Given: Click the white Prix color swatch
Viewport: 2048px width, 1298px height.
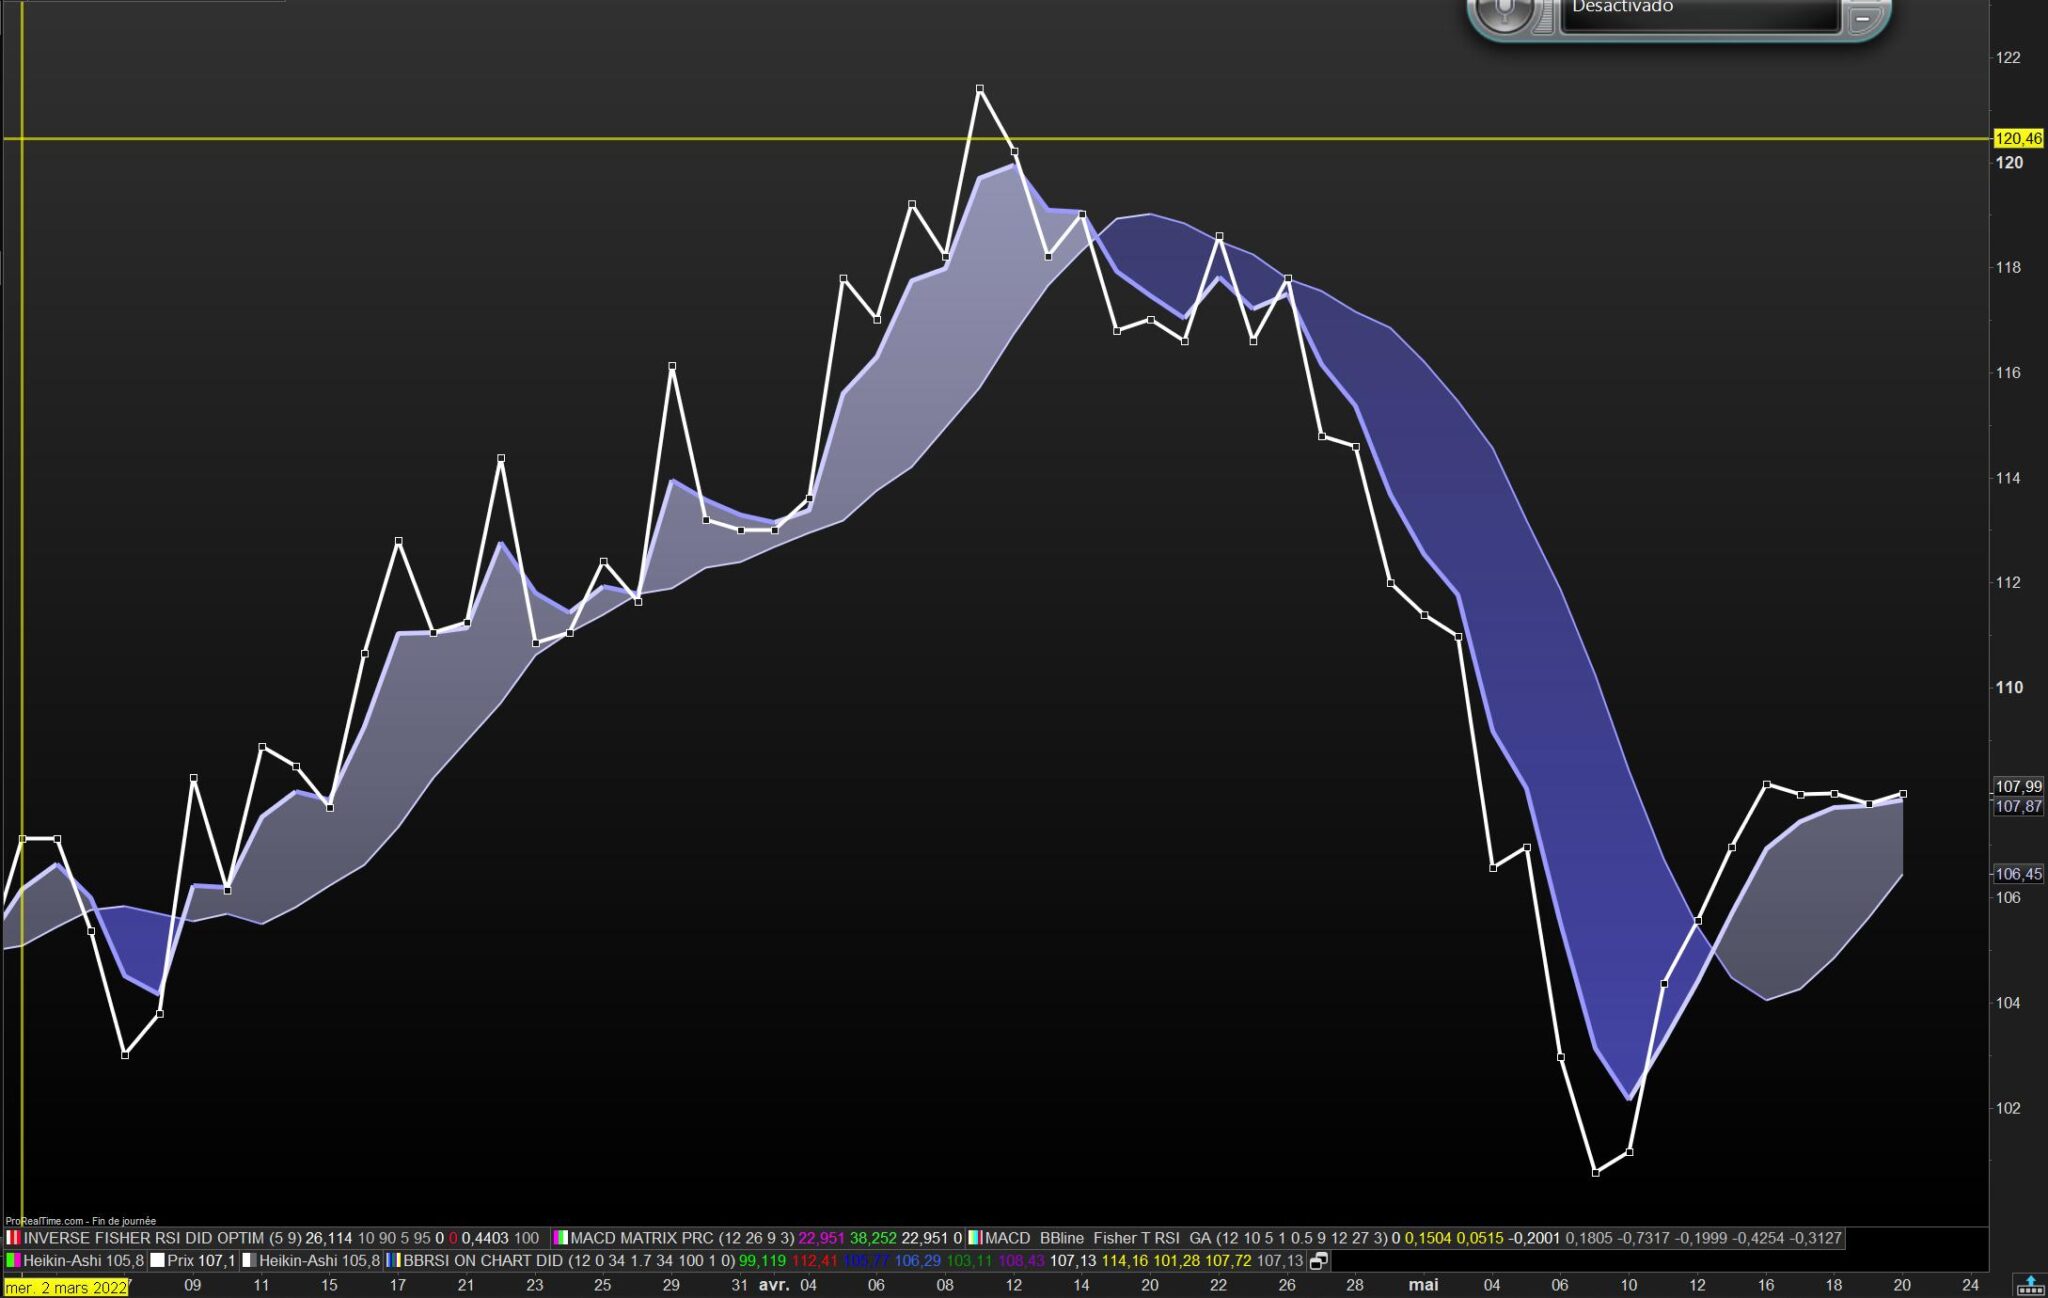Looking at the screenshot, I should (x=157, y=1261).
